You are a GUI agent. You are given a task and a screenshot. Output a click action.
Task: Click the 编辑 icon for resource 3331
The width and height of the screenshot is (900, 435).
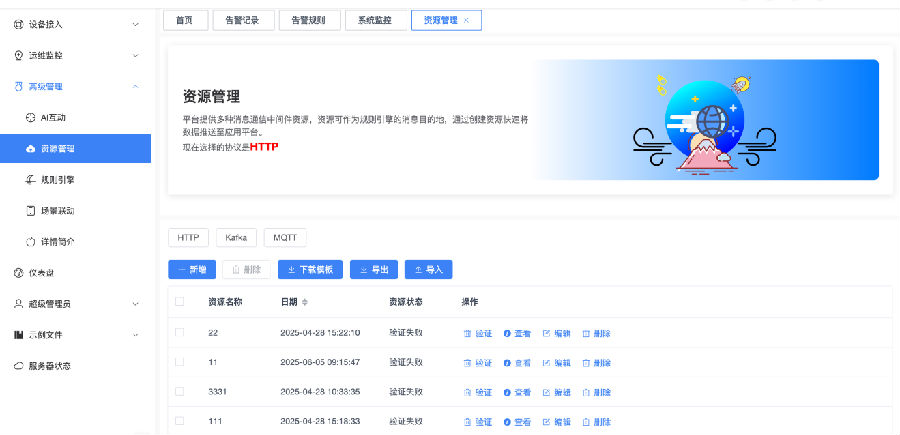(x=546, y=392)
